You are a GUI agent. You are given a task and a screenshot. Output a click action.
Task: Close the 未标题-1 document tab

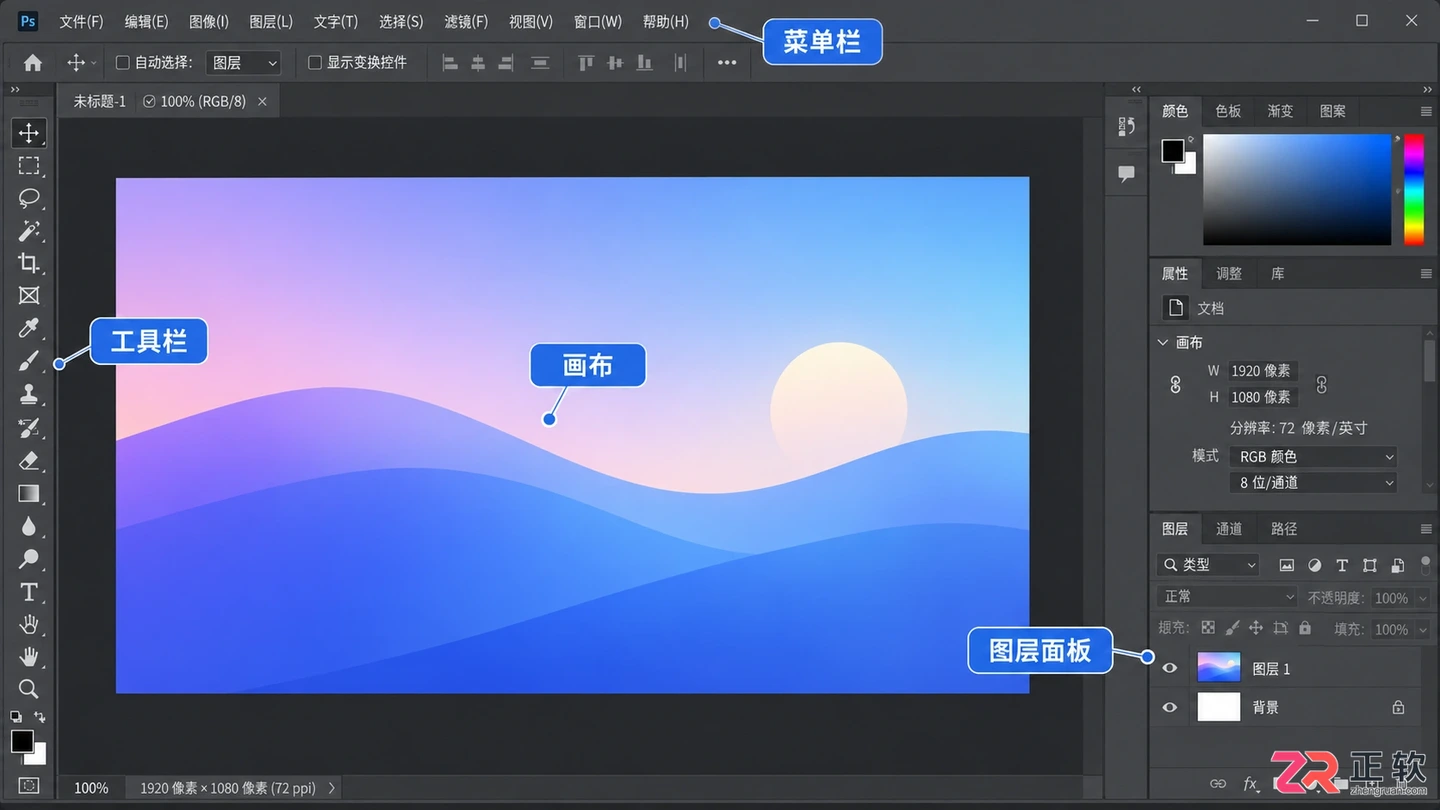point(262,101)
